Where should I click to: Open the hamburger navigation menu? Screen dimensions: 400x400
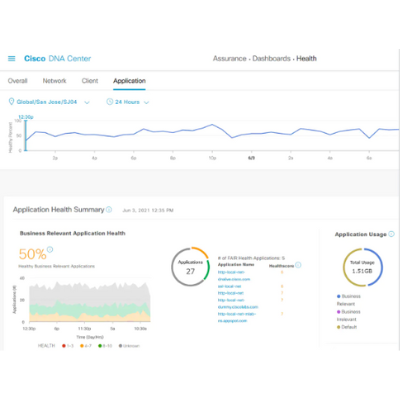pyautogui.click(x=12, y=59)
